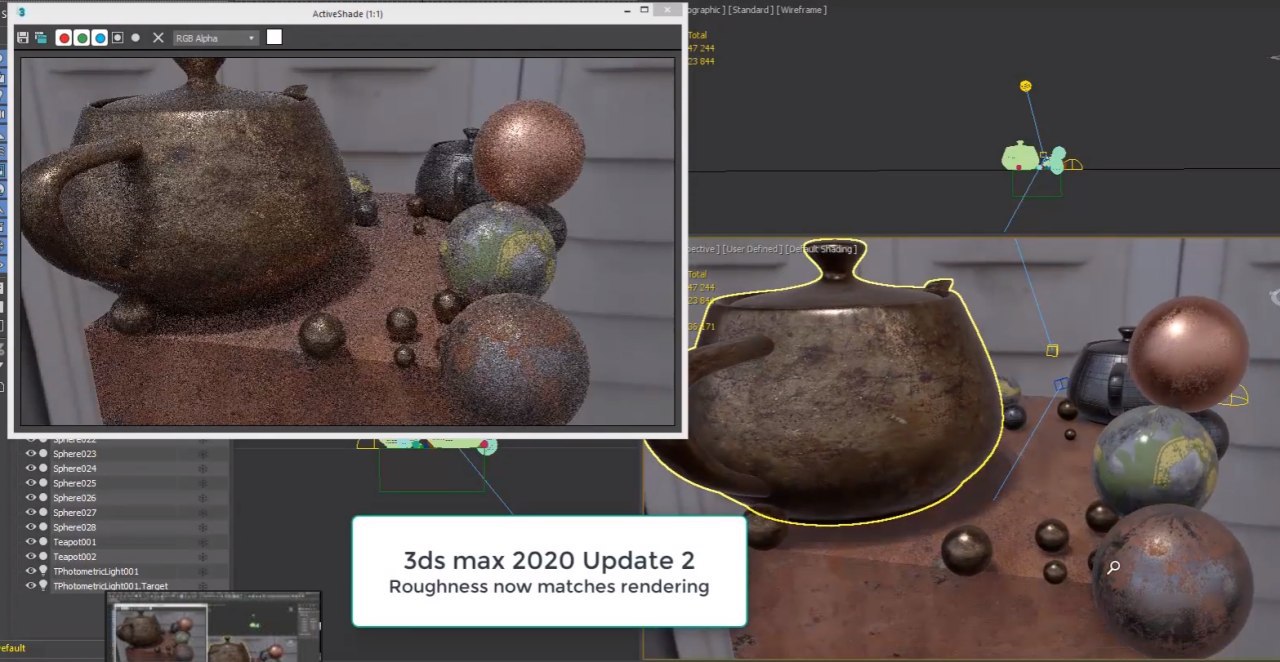Open the Standard viewport menu label

(750, 10)
